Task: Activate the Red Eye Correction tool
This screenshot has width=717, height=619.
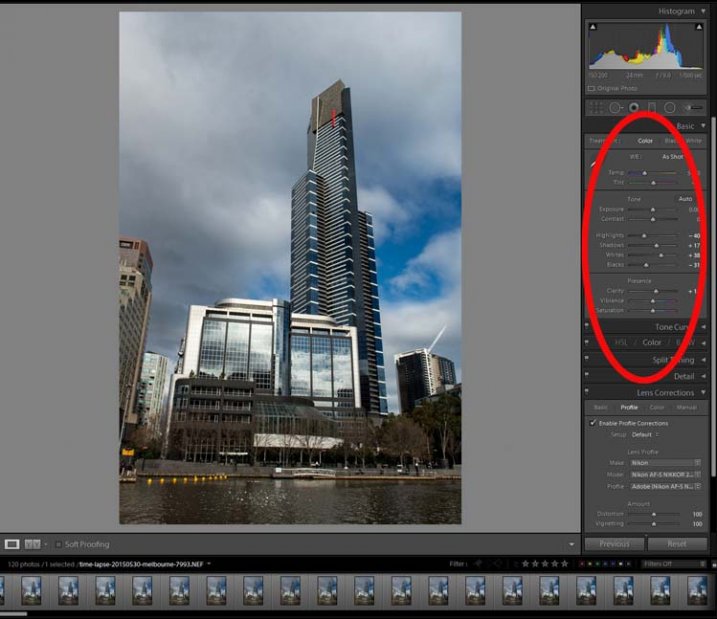Action: [634, 107]
